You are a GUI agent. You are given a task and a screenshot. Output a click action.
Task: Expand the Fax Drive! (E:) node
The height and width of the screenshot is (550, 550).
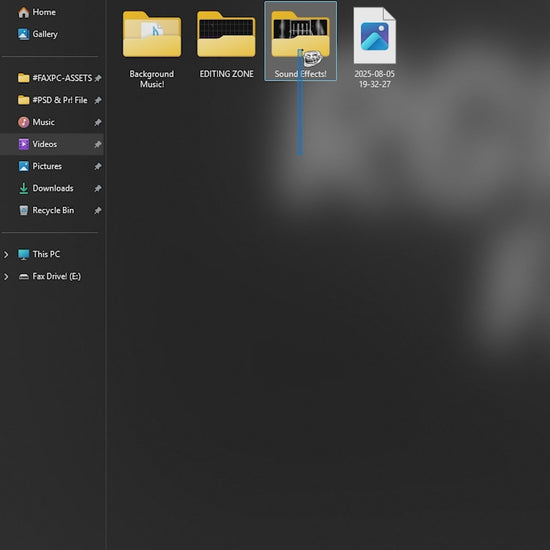pyautogui.click(x=6, y=276)
